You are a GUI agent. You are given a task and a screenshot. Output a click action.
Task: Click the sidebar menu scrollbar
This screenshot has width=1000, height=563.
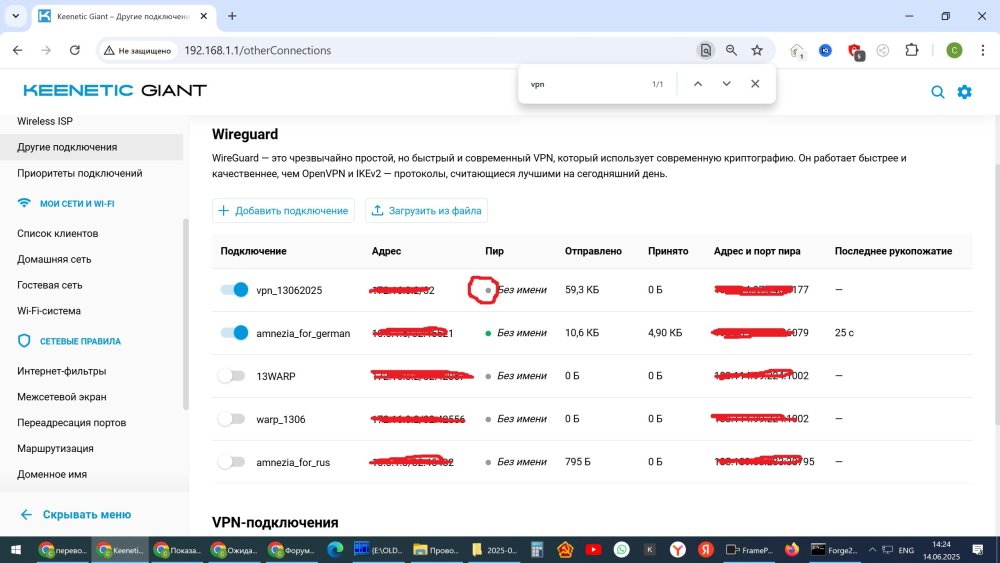point(186,314)
